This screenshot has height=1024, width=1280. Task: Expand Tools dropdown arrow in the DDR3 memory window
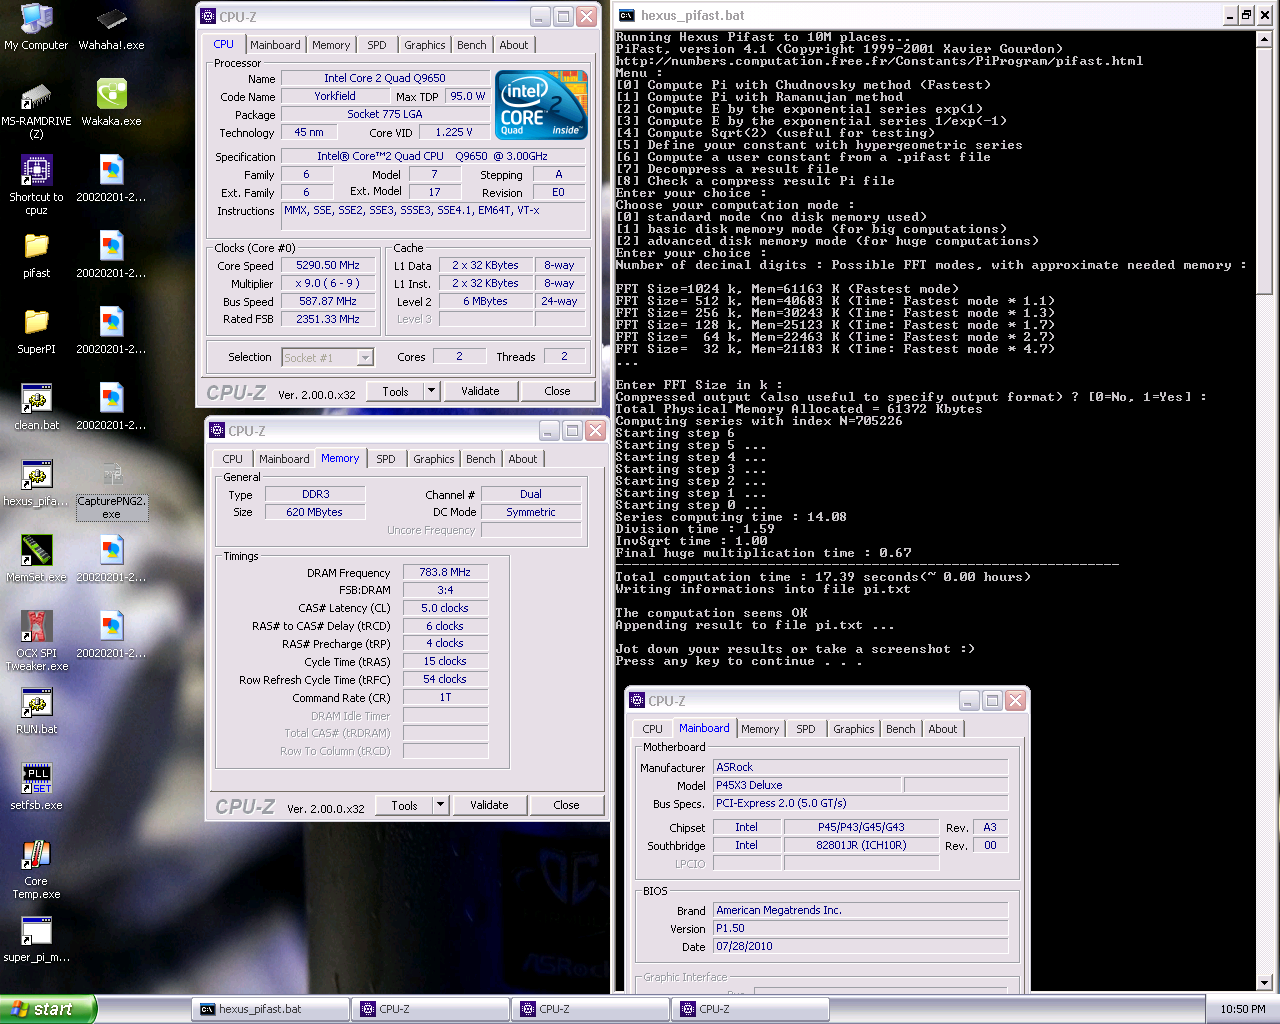coord(441,805)
